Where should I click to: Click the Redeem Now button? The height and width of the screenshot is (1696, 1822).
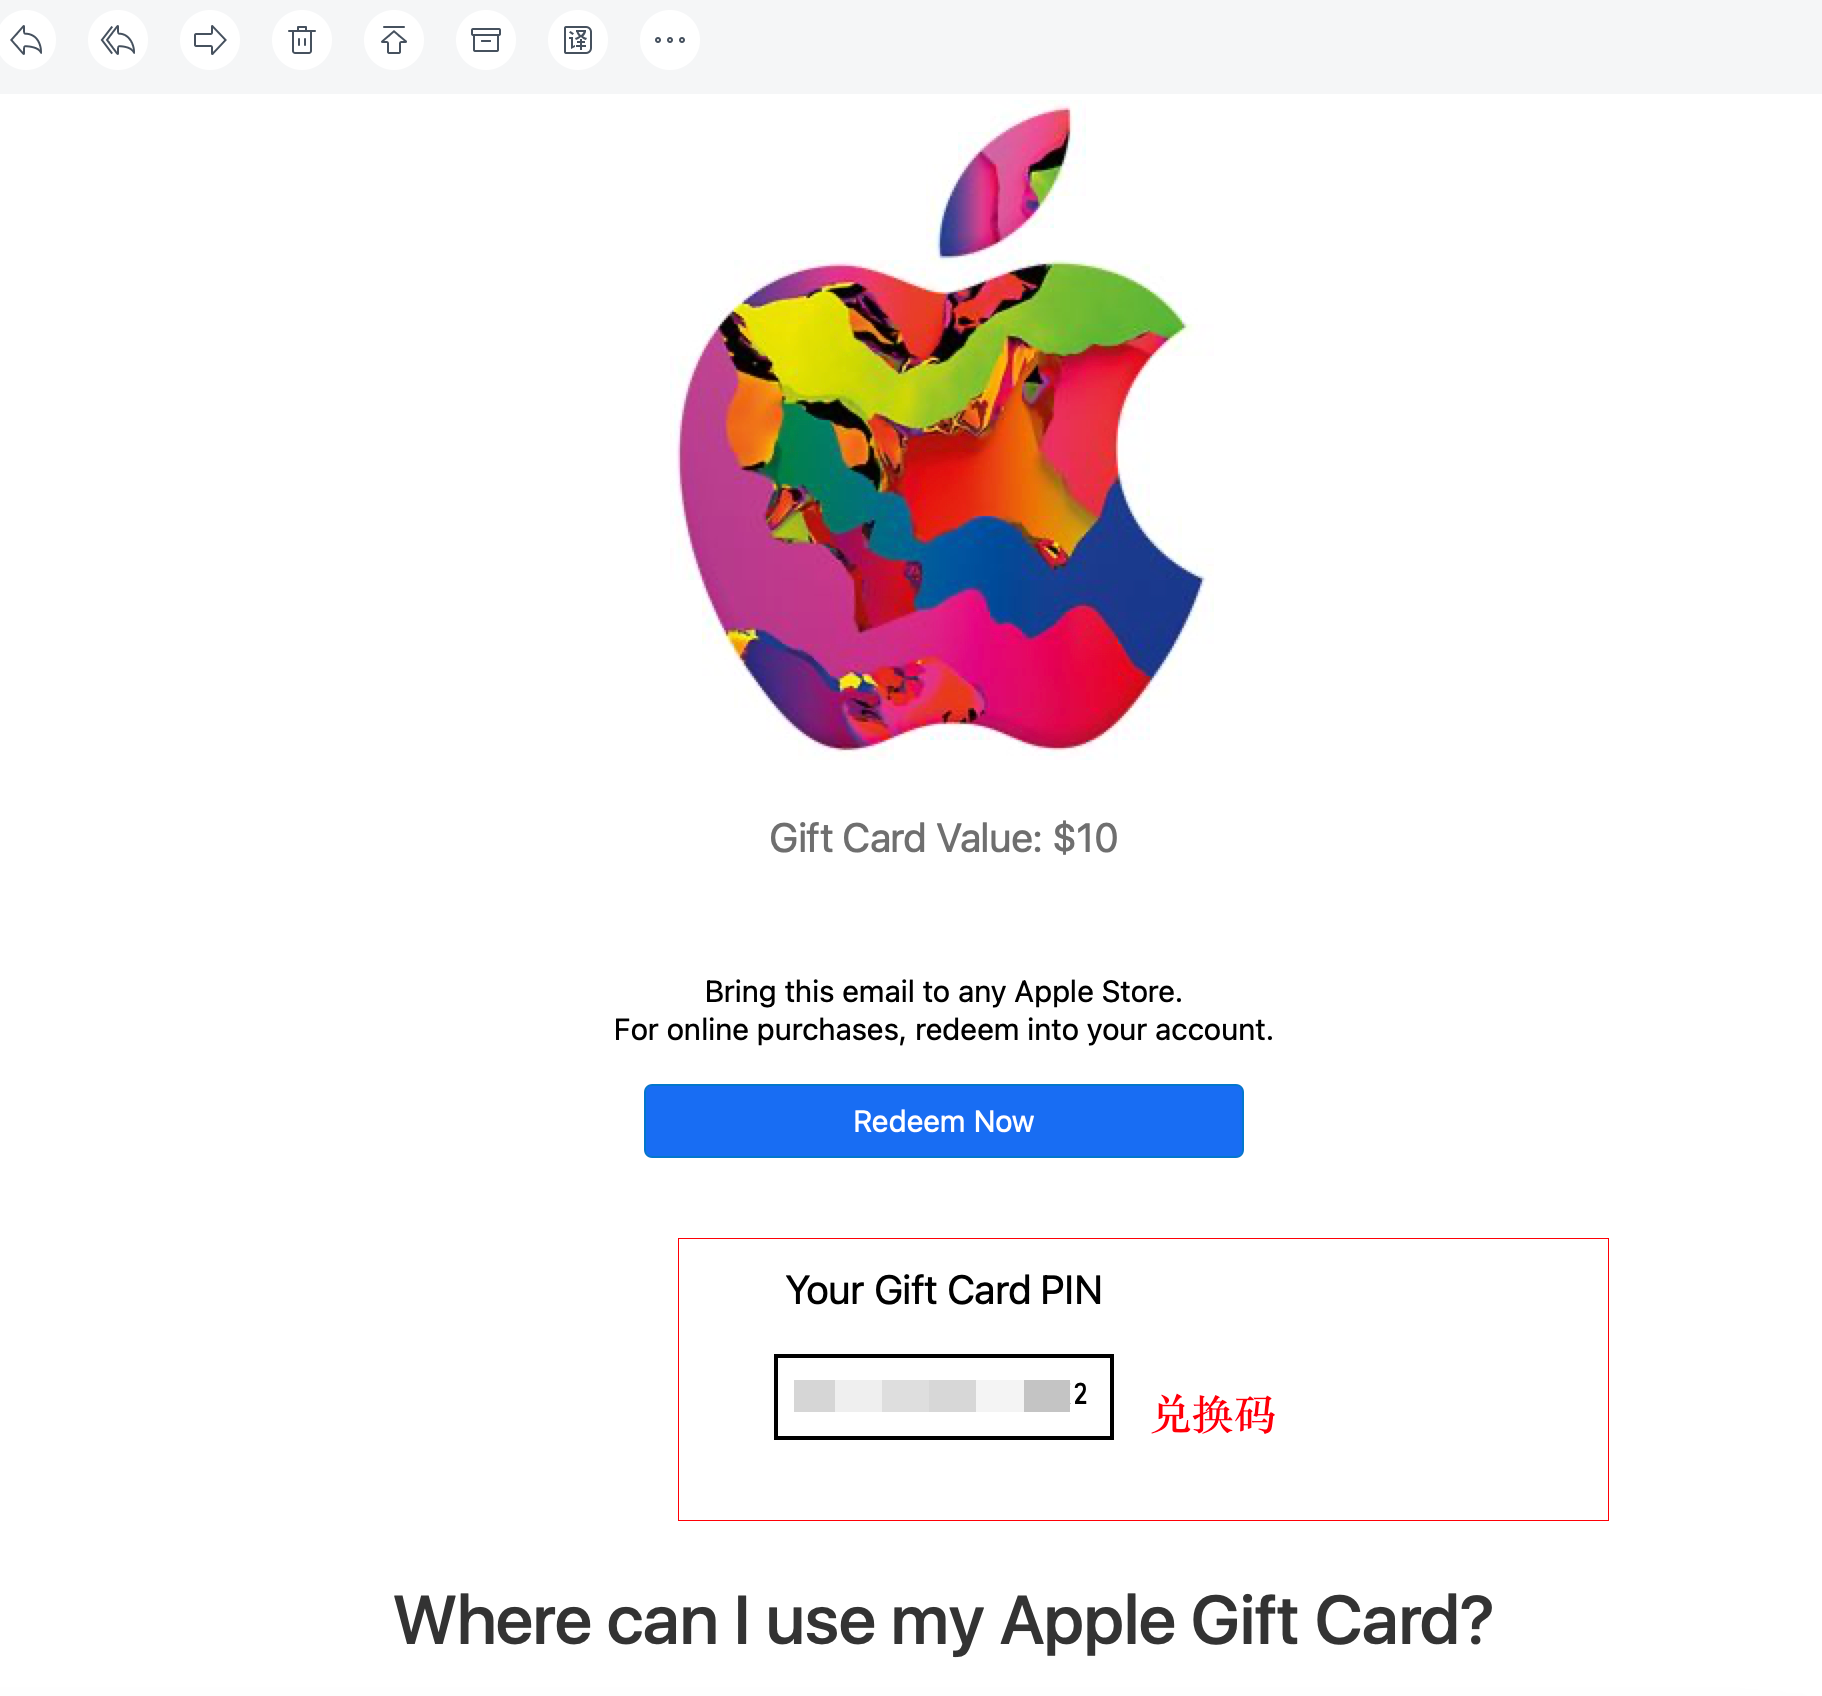pyautogui.click(x=944, y=1121)
